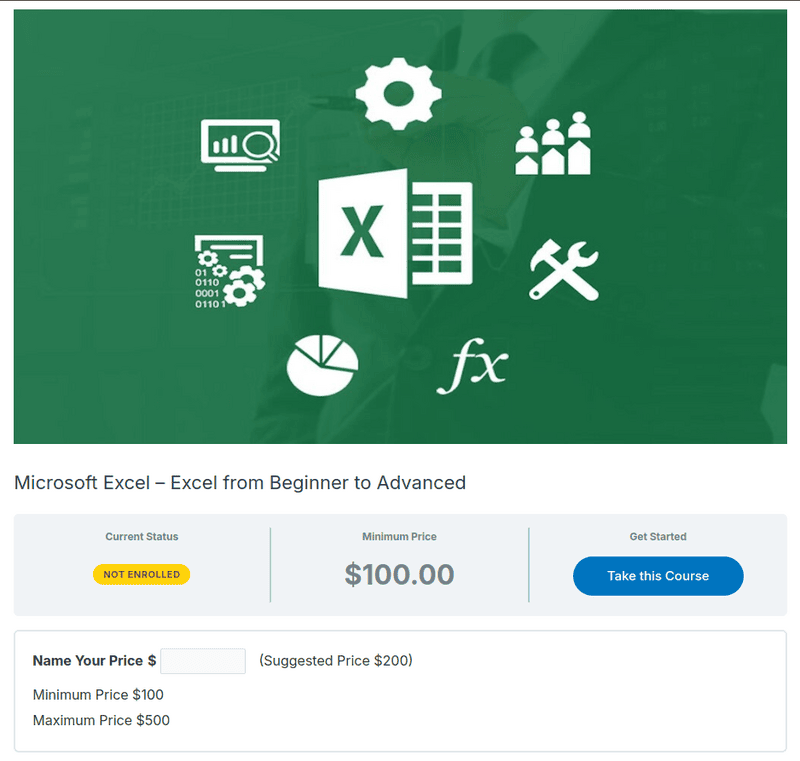Click the Get Started heading
Image resolution: width=800 pixels, height=761 pixels.
pyautogui.click(x=658, y=537)
